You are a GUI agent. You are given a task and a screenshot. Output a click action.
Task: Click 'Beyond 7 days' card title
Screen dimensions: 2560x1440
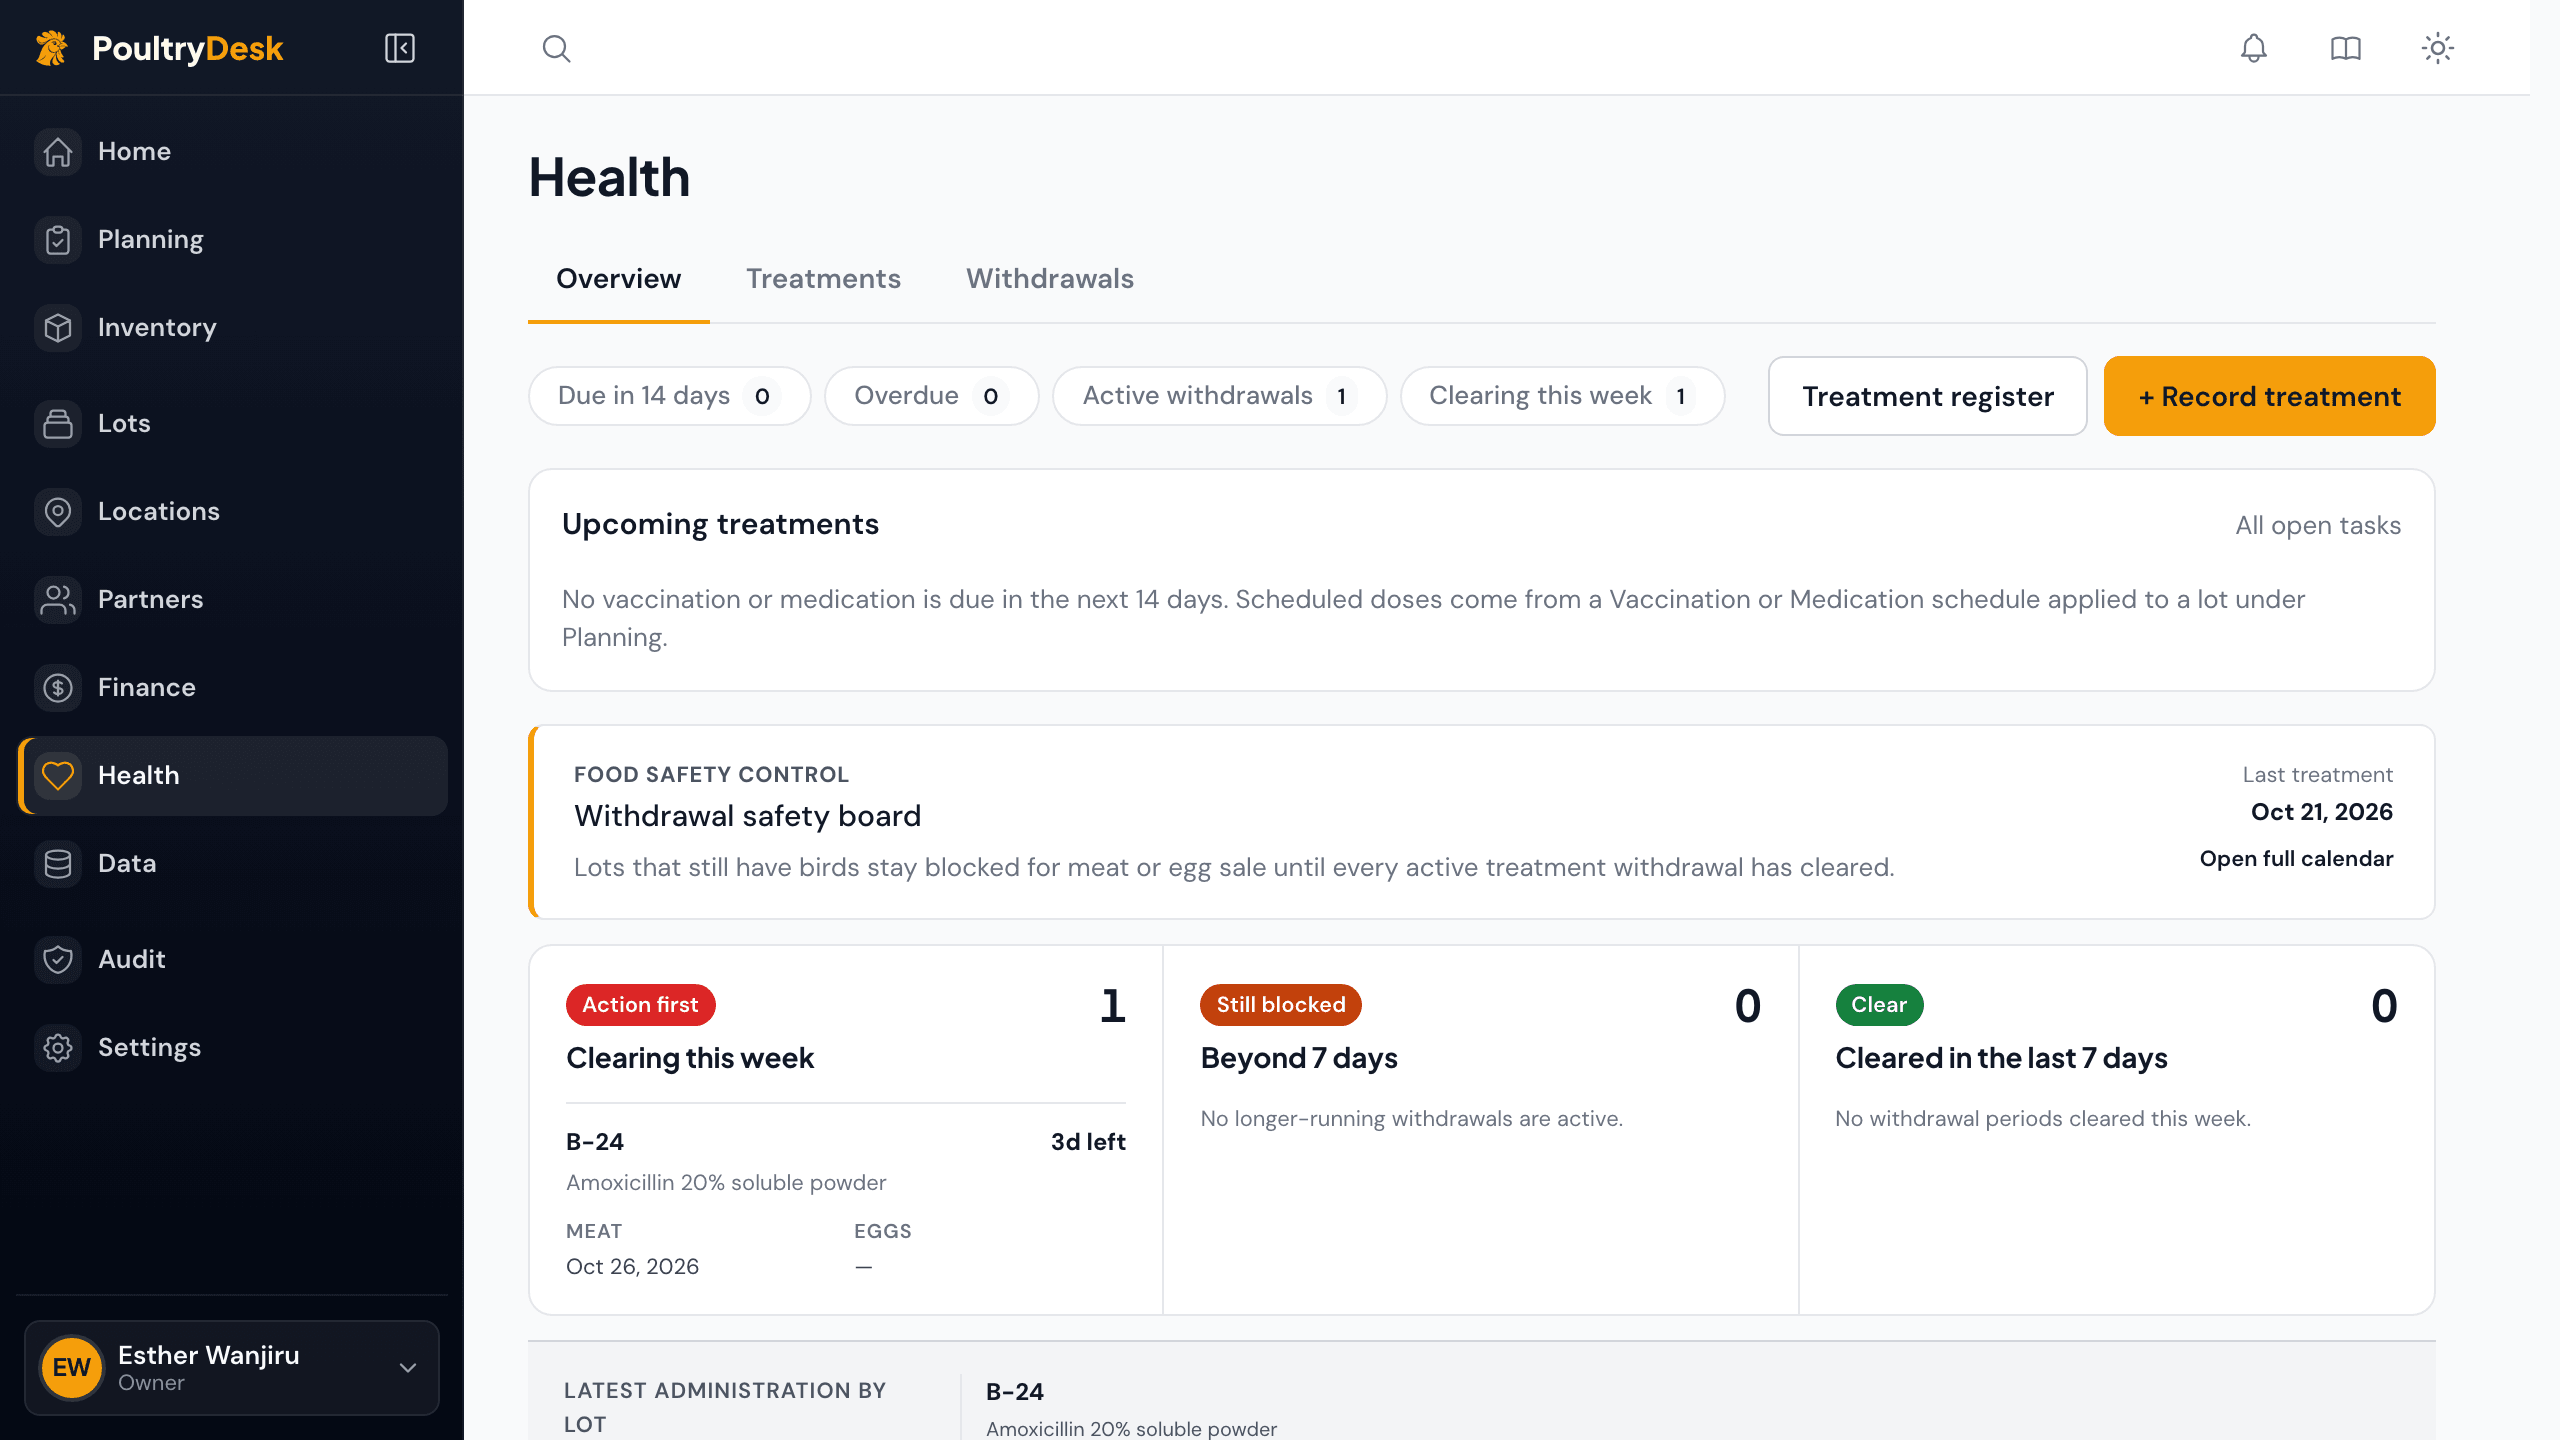(1299, 1058)
